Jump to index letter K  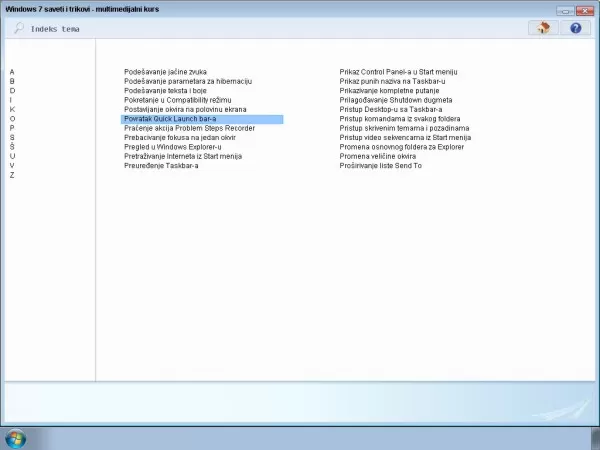12,109
